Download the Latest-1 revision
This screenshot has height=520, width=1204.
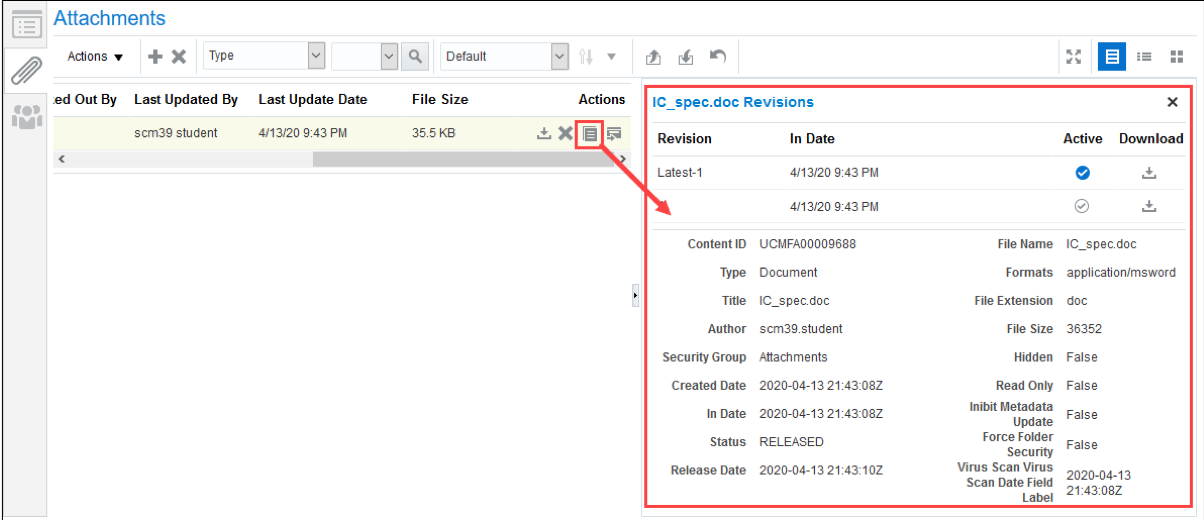[x=1150, y=173]
